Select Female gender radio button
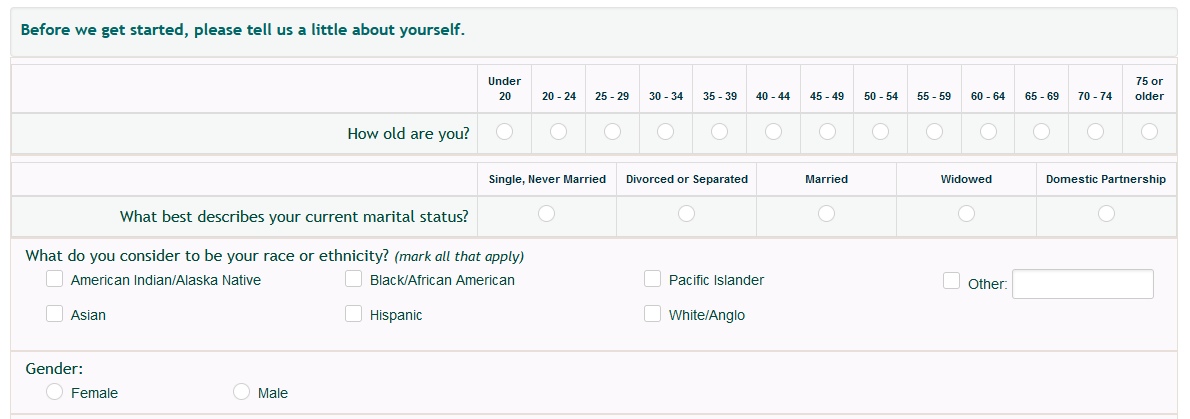Screen dimensions: 1190x419 [55, 392]
